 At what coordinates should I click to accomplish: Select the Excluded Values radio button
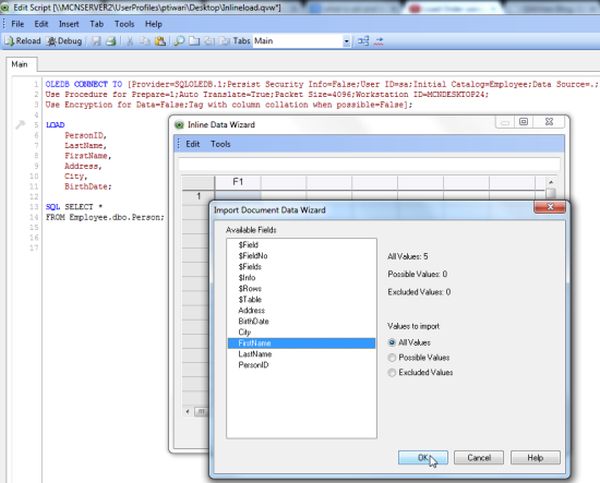(392, 372)
